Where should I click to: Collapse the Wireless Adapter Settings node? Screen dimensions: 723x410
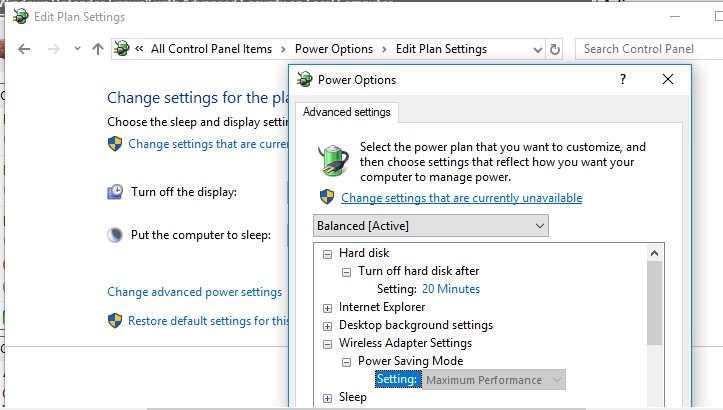[x=327, y=343]
